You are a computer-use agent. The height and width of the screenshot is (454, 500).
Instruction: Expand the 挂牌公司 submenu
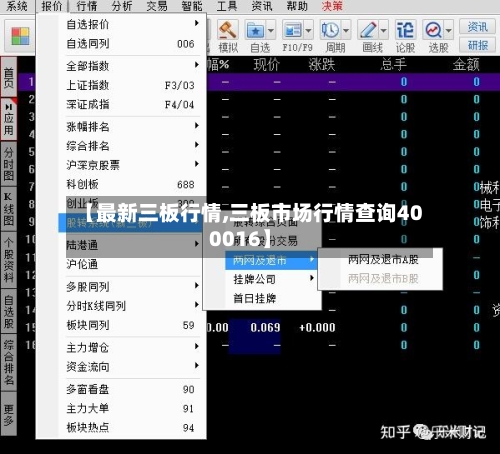271,279
